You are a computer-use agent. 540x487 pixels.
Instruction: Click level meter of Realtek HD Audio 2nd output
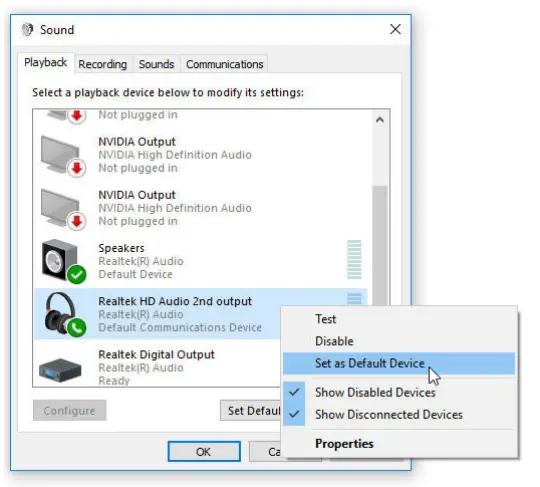(354, 299)
